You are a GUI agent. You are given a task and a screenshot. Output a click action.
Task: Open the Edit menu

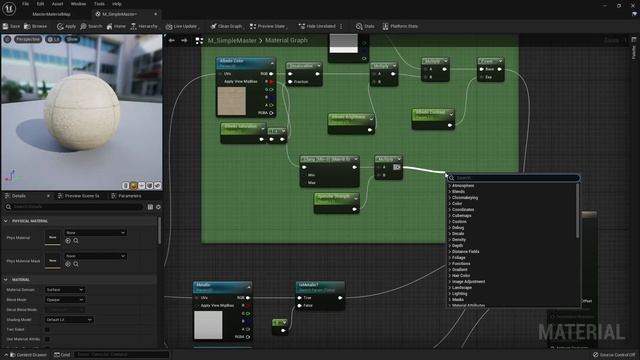[x=40, y=4]
